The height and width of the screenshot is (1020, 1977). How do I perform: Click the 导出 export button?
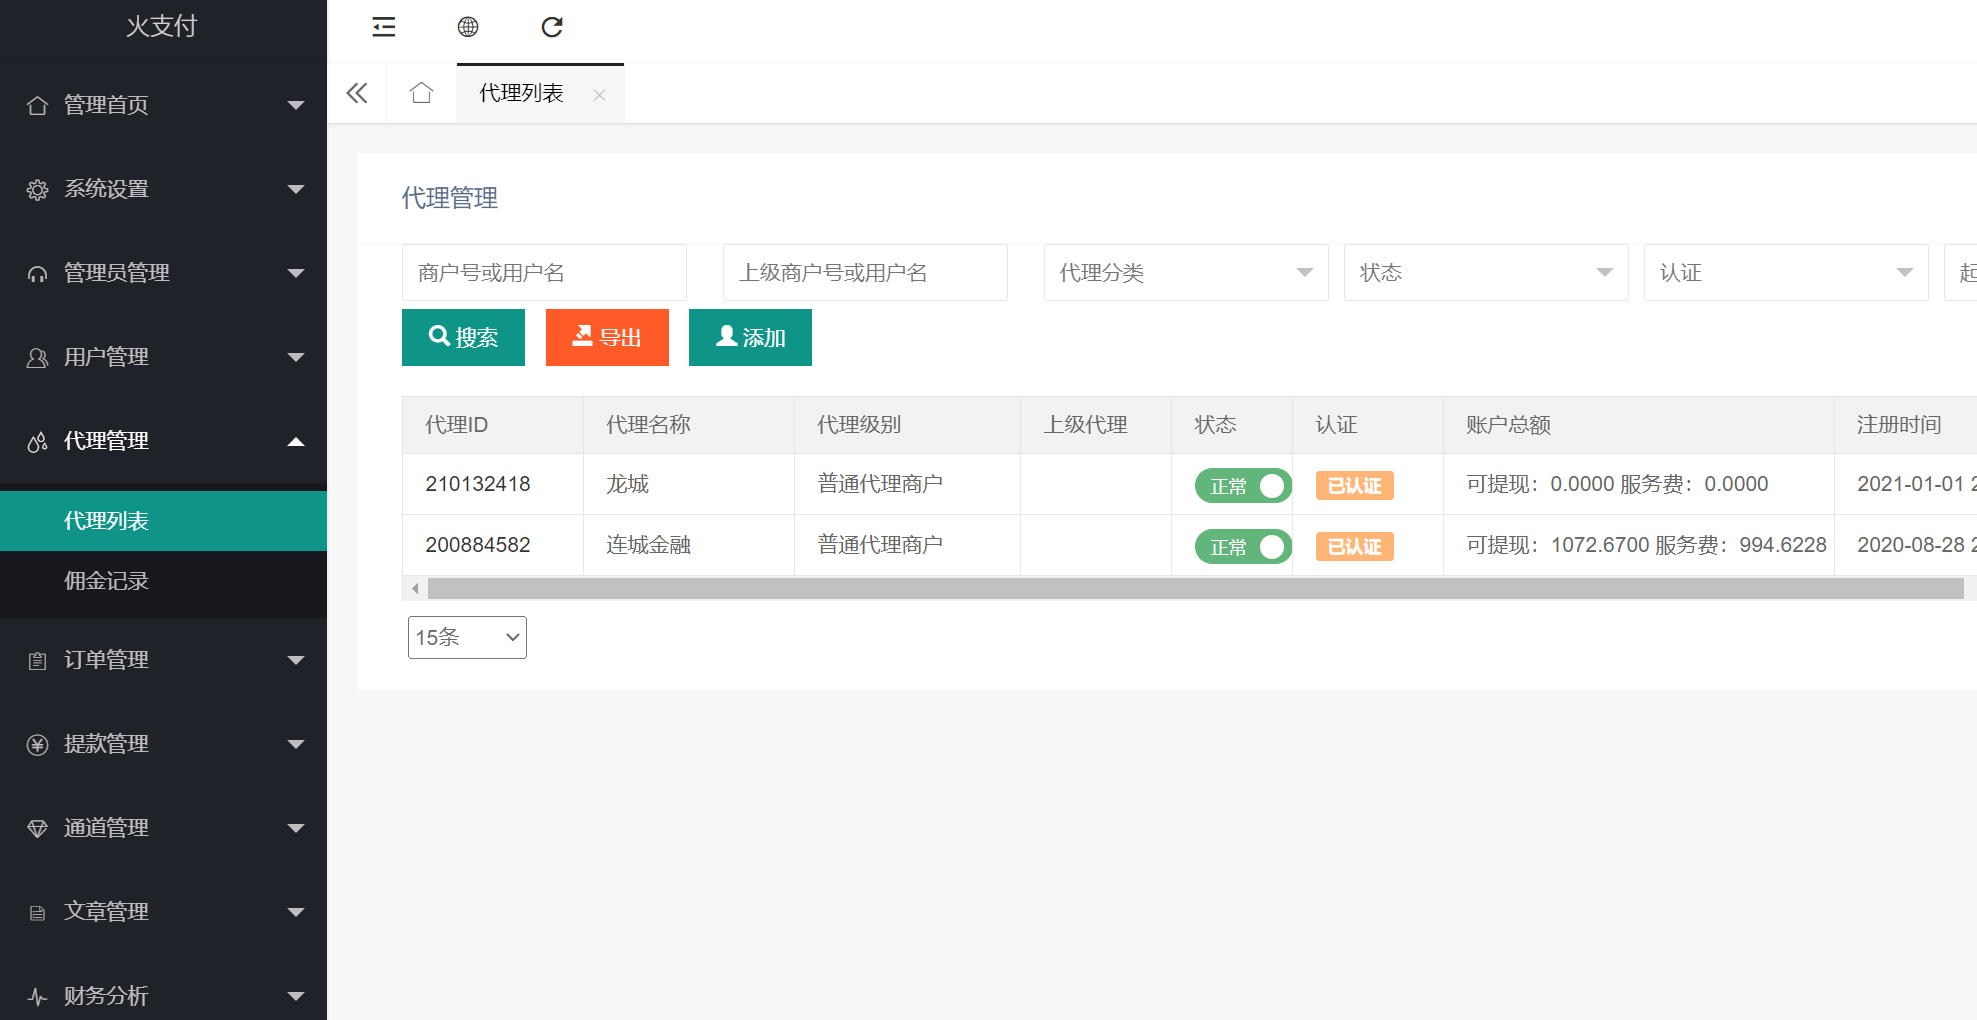click(607, 338)
